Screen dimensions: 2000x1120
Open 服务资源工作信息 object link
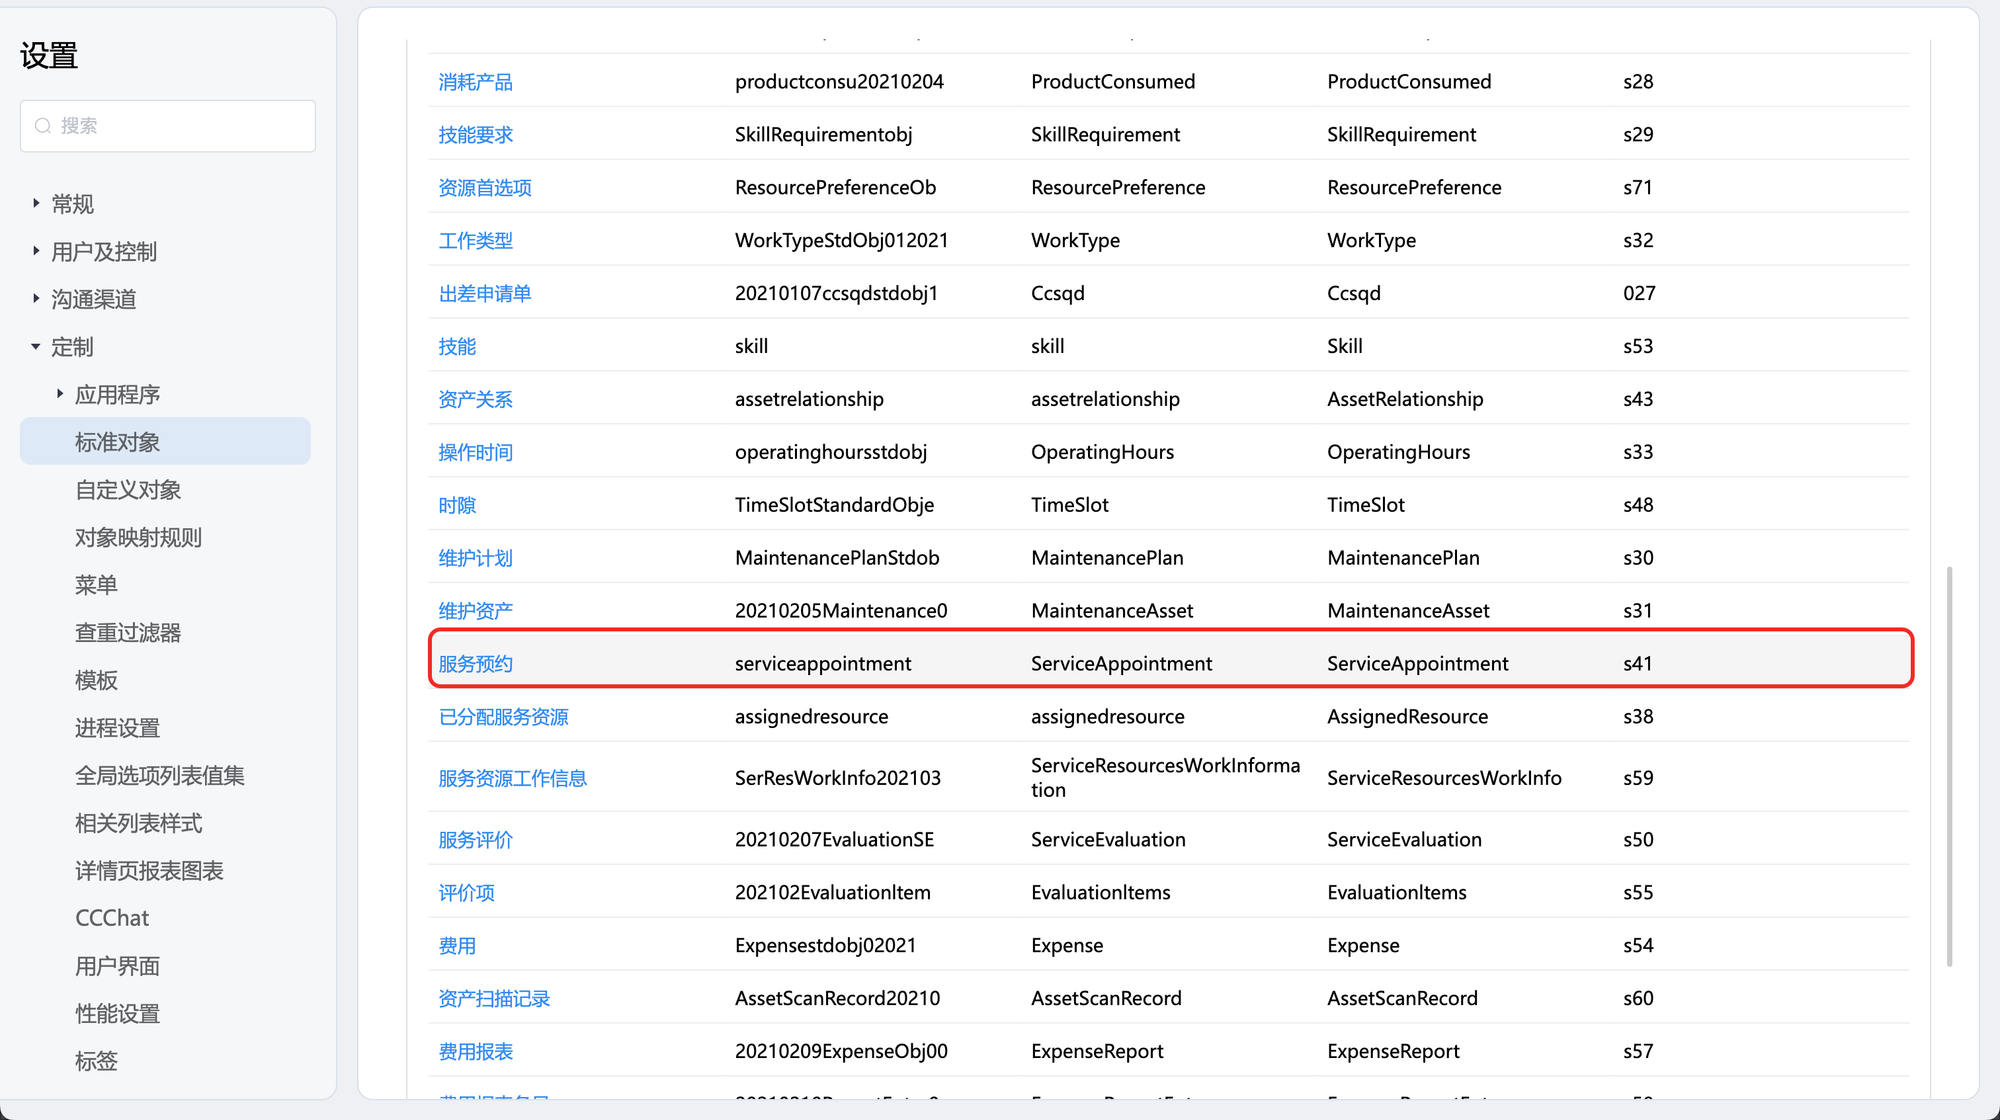pos(512,778)
